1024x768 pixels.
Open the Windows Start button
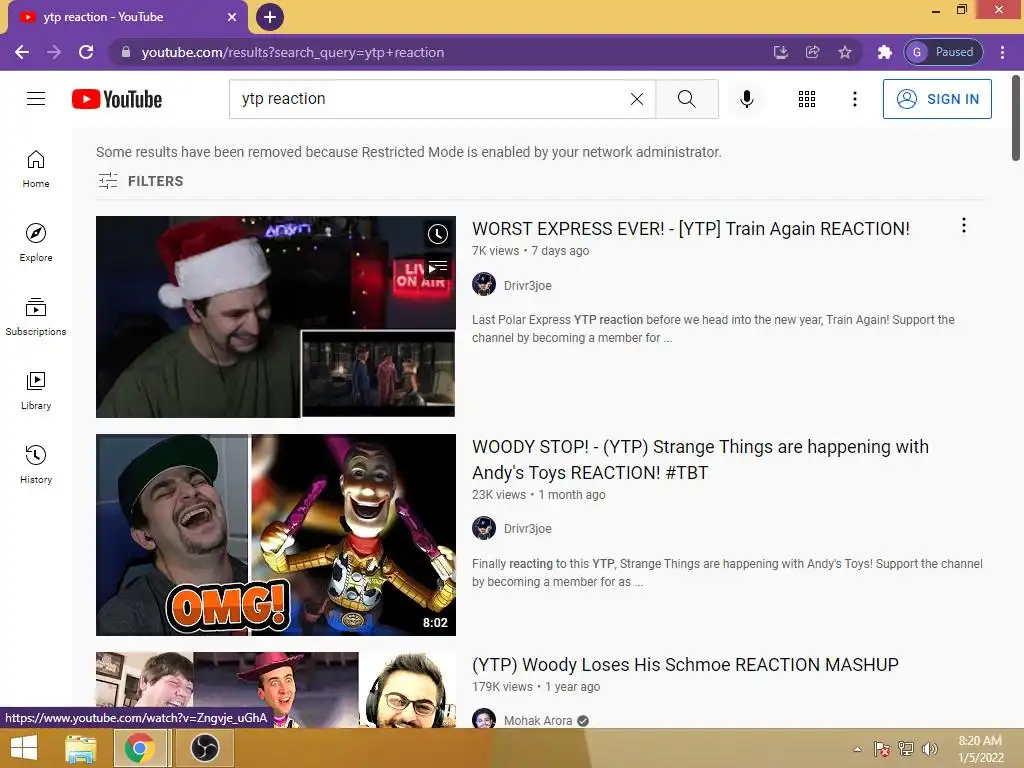pyautogui.click(x=24, y=748)
